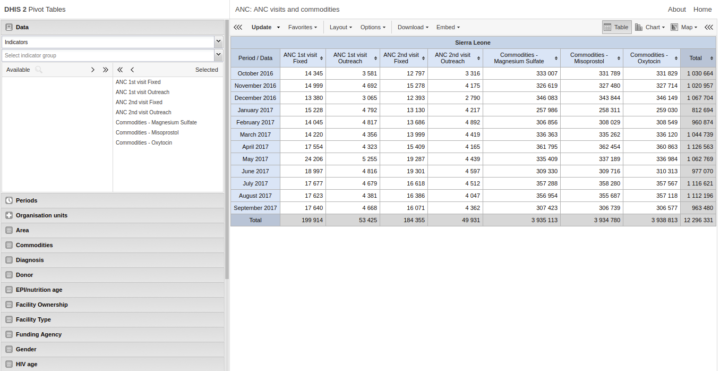Image resolution: width=720 pixels, height=371 pixels.
Task: Open the About link
Action: pyautogui.click(x=677, y=9)
